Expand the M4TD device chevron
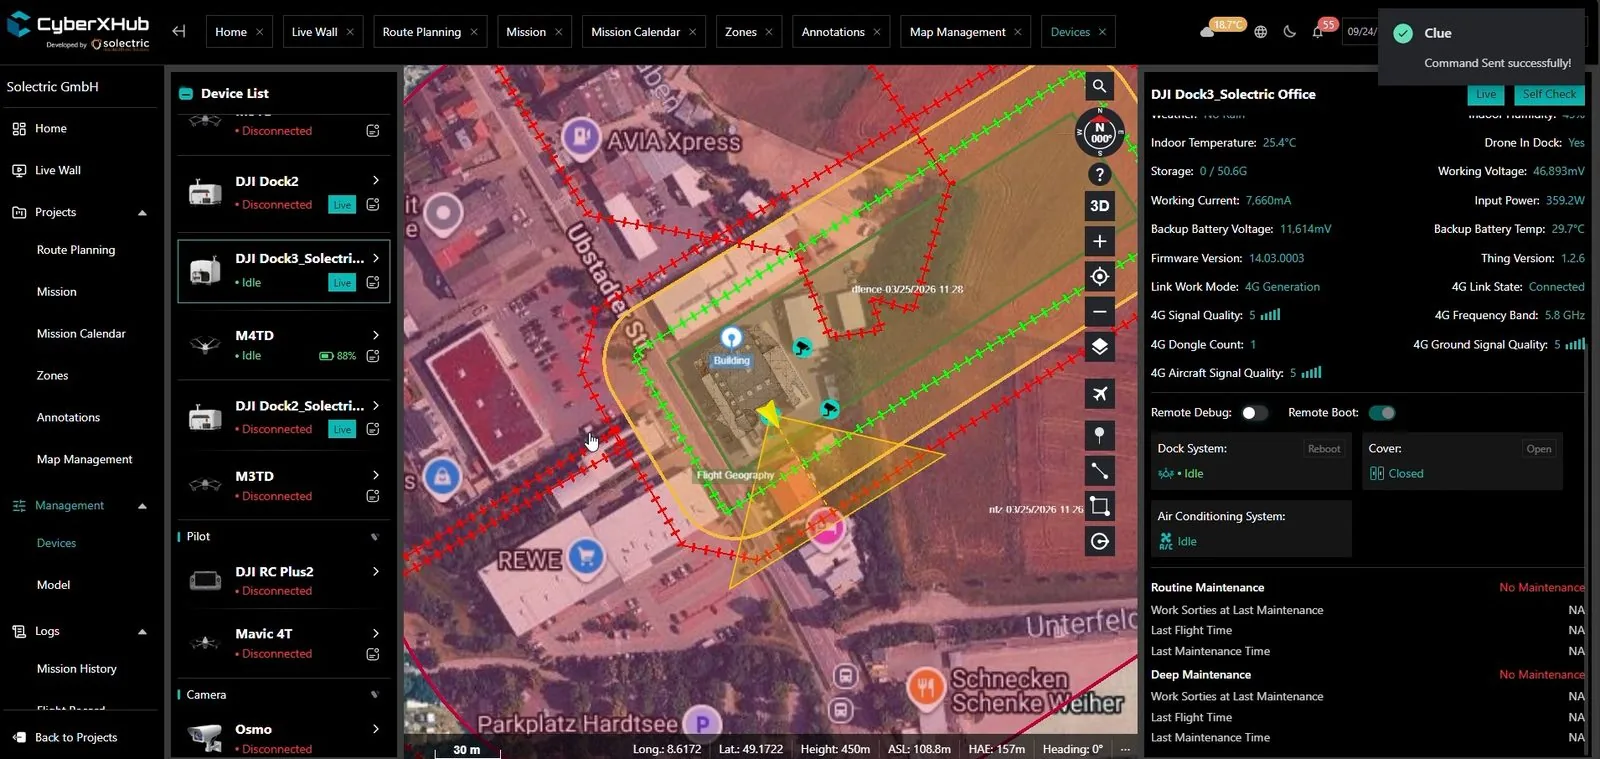This screenshot has width=1600, height=759. (x=376, y=335)
